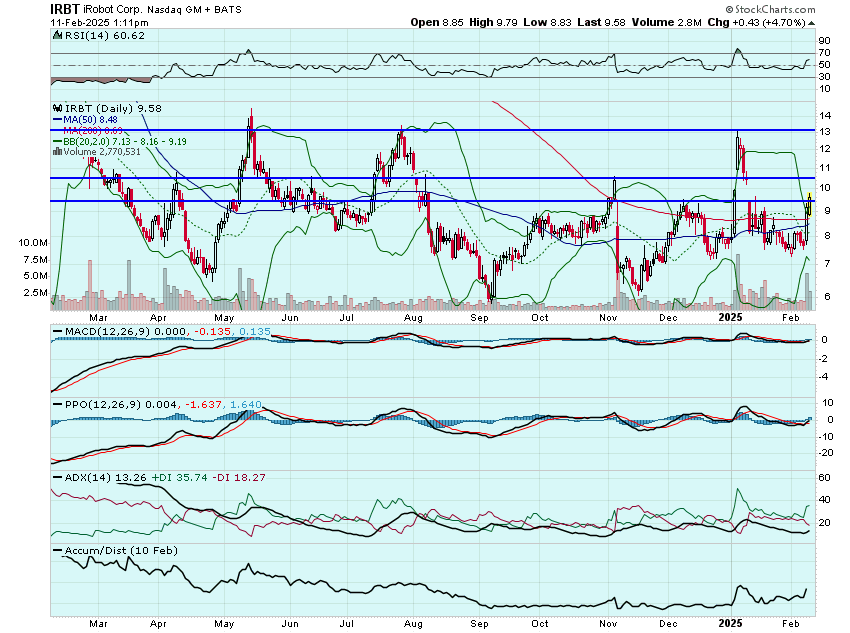Click the volume bars icon in legend

tap(57, 152)
